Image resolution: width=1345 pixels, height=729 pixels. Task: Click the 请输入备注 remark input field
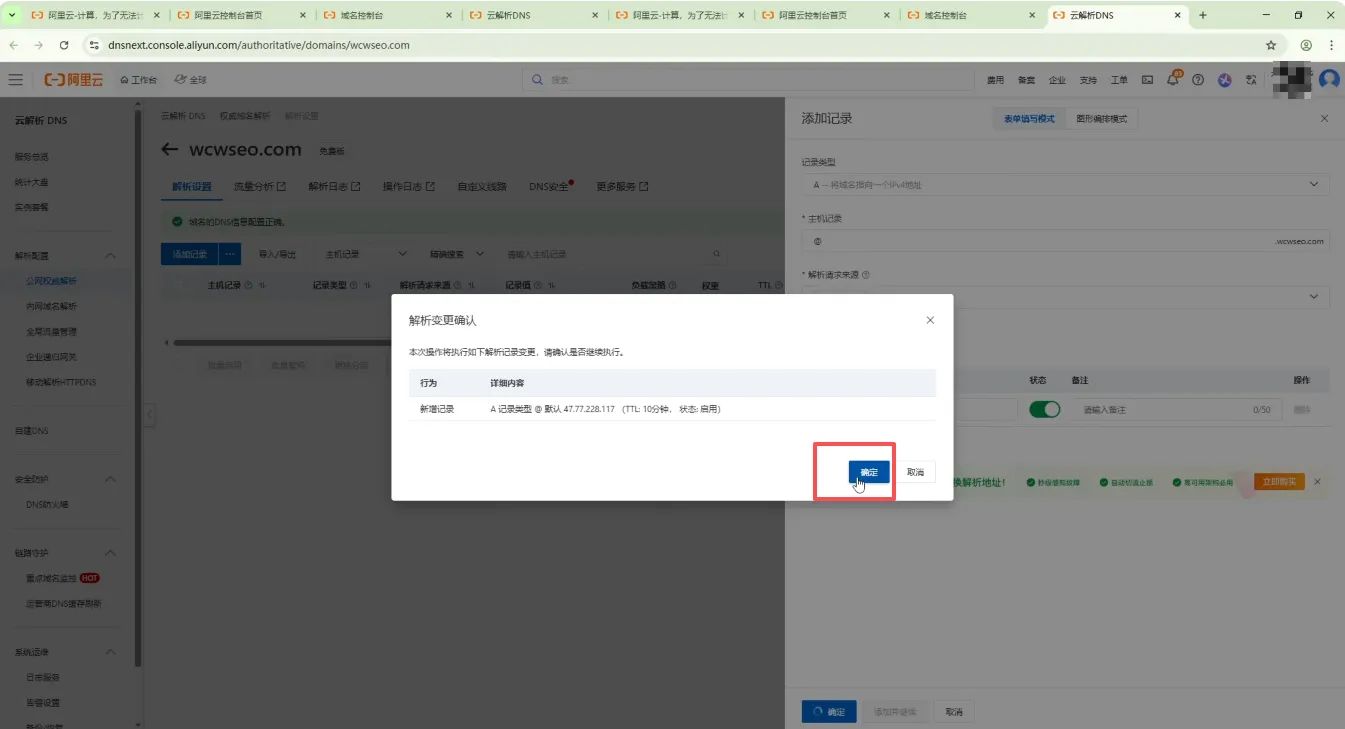(1160, 410)
